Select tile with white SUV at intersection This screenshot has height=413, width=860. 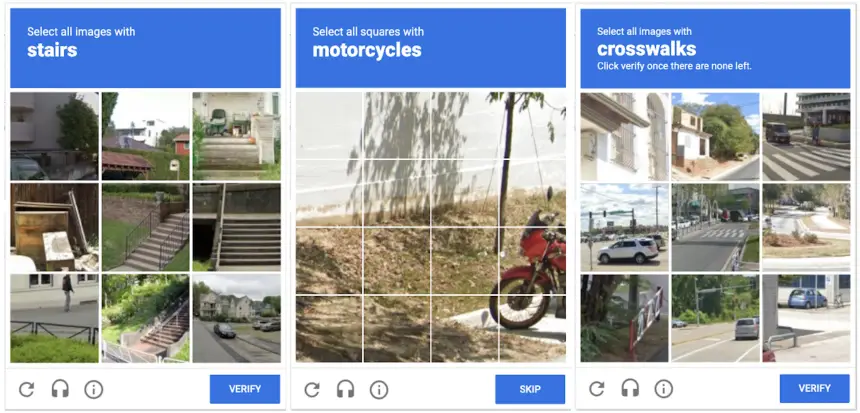click(x=625, y=227)
